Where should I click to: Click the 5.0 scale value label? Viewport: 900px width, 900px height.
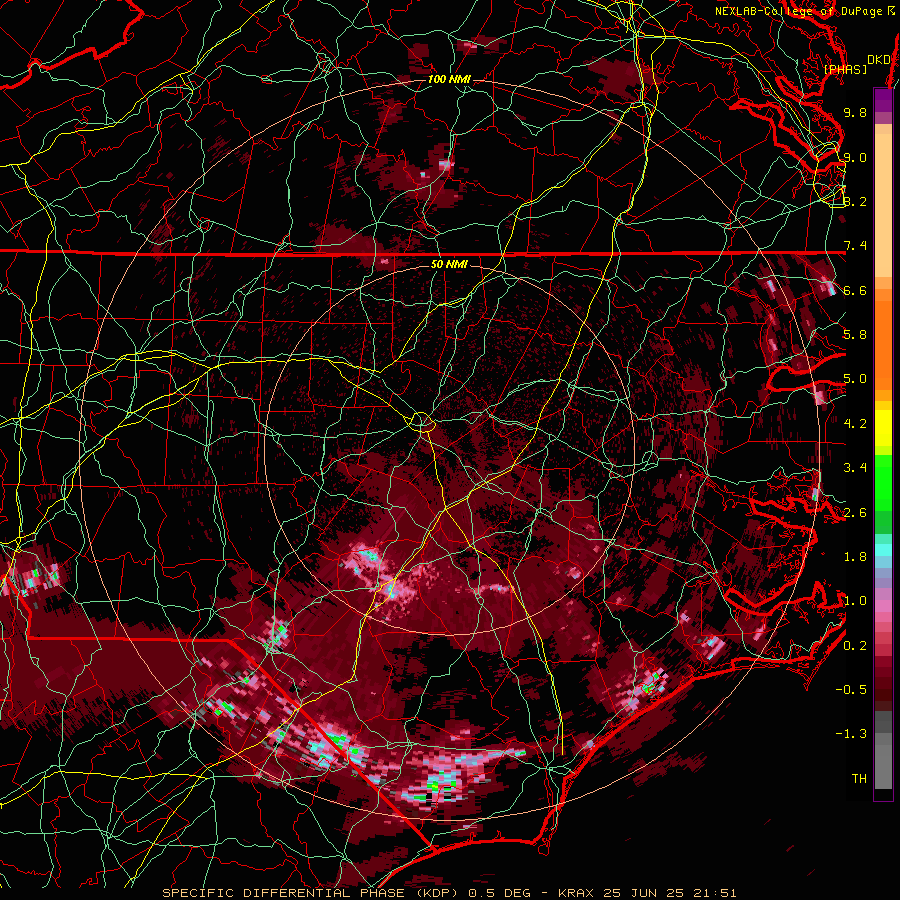coord(855,379)
